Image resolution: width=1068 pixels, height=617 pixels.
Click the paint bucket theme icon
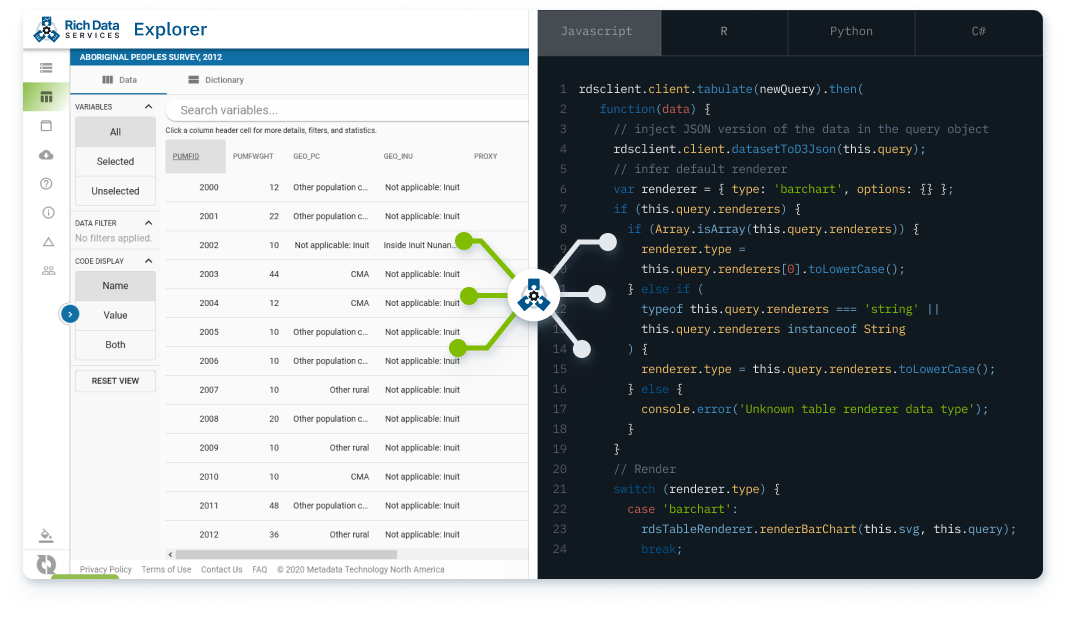pyautogui.click(x=46, y=535)
